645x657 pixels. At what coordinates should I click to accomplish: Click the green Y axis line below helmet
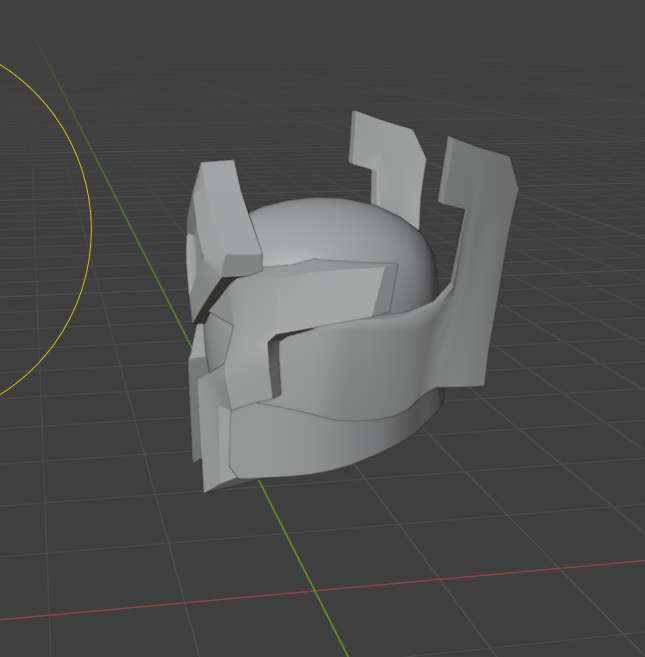(290, 540)
